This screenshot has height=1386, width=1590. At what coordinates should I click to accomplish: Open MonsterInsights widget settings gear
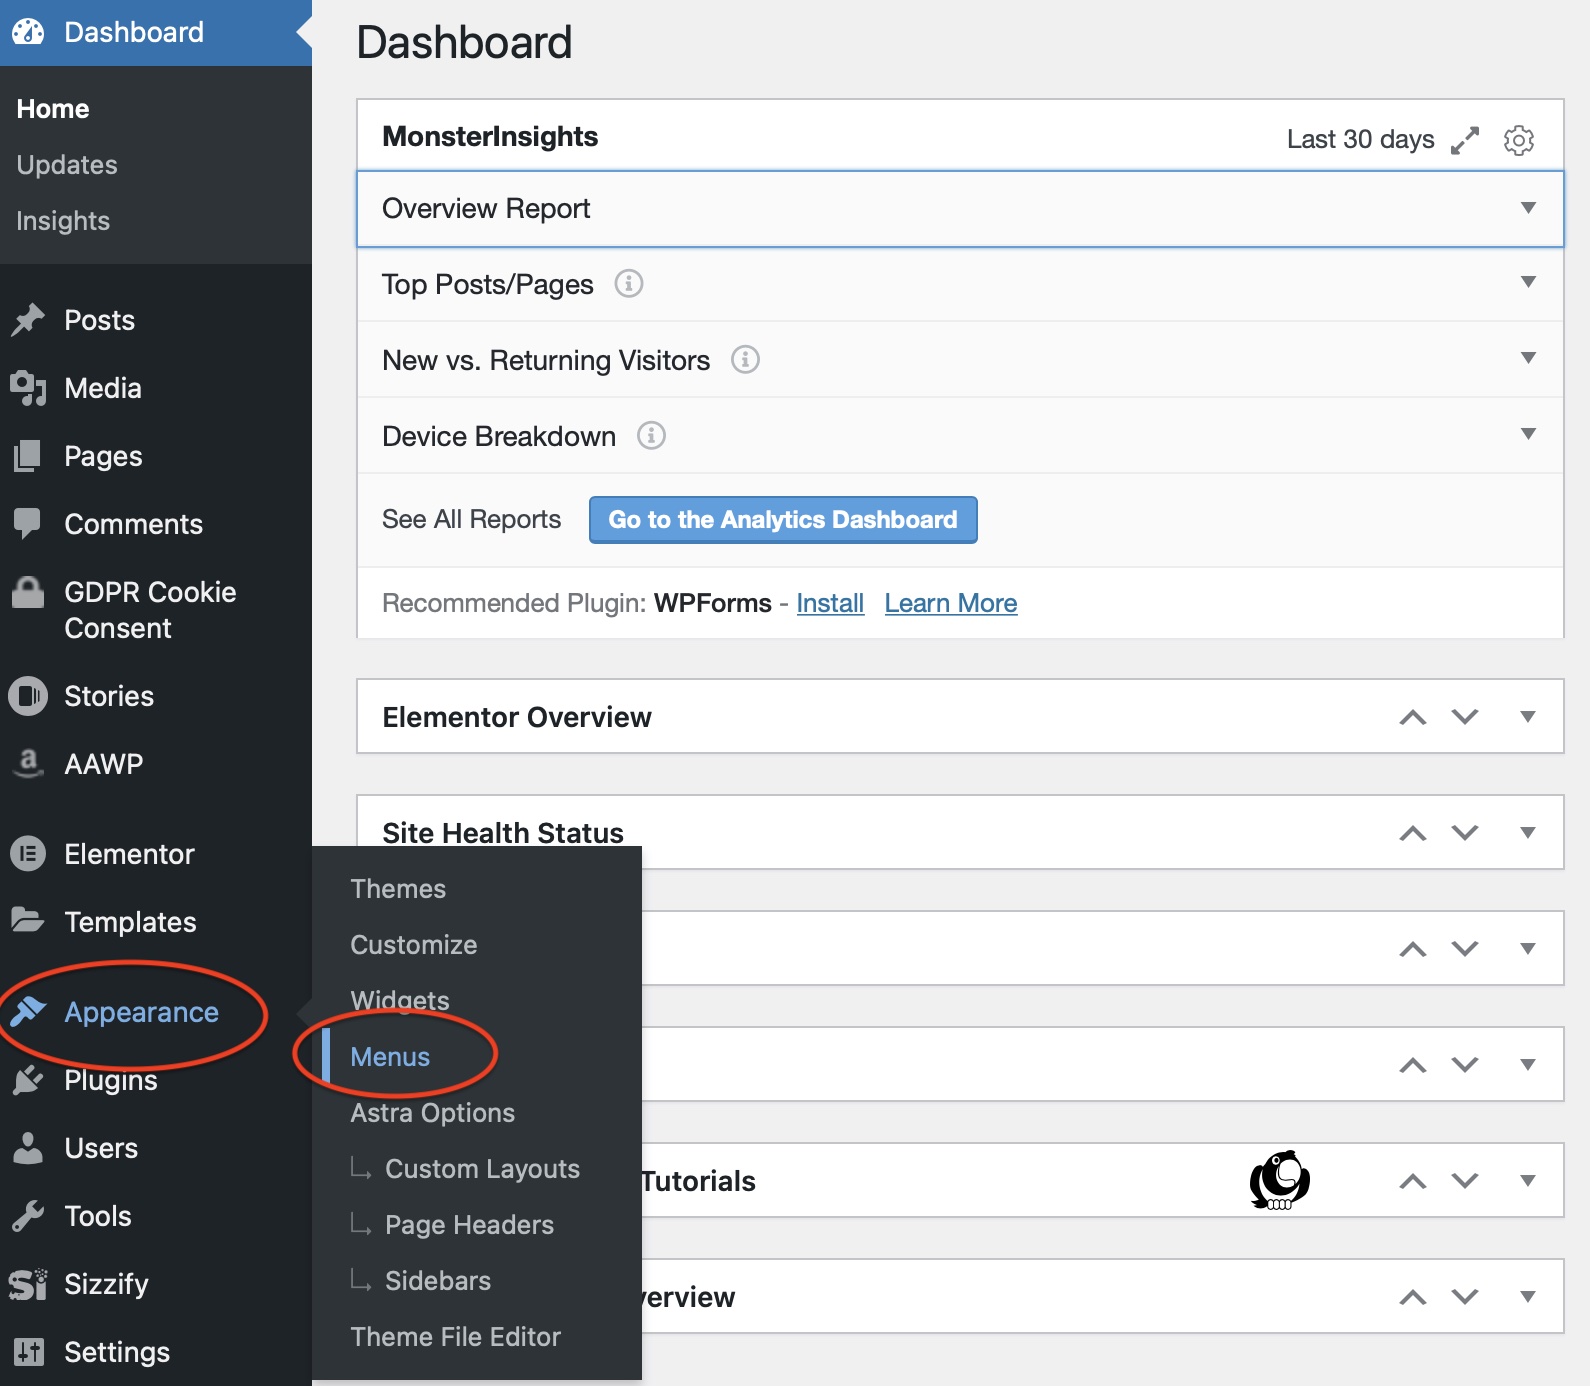1519,140
